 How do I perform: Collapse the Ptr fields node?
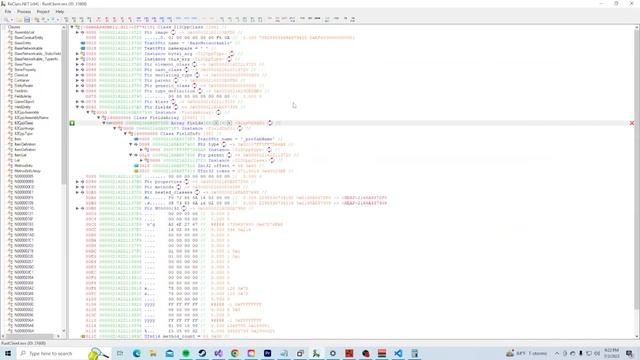(x=78, y=107)
